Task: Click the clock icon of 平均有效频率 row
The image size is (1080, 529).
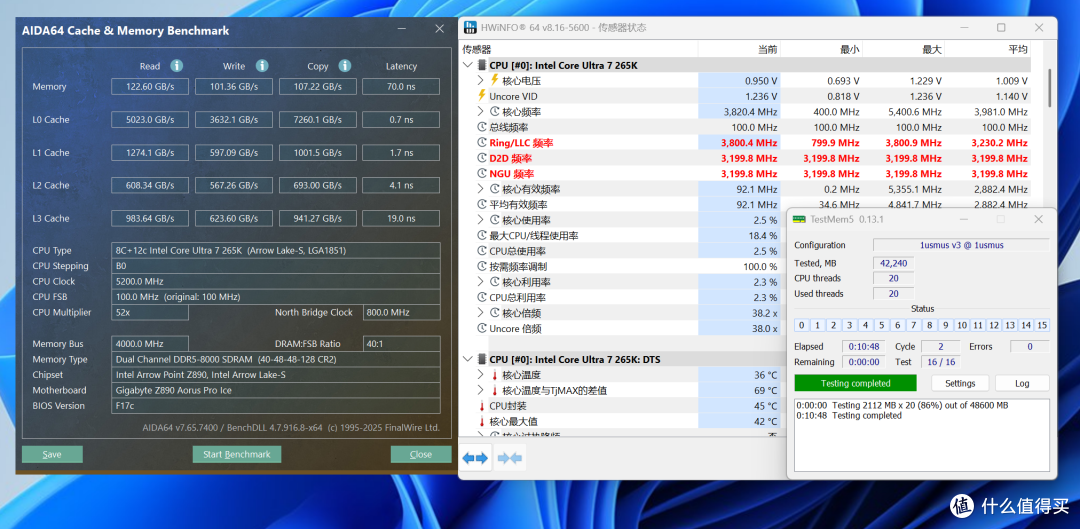Action: (x=482, y=205)
